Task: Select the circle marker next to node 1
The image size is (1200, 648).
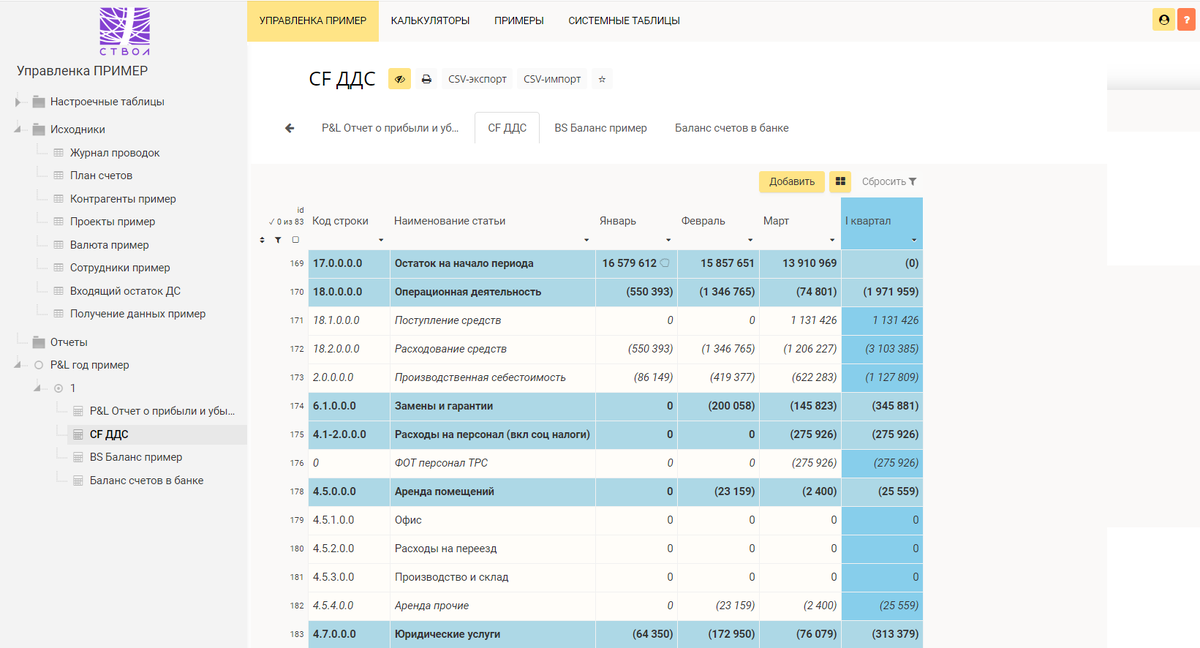Action: tap(58, 388)
